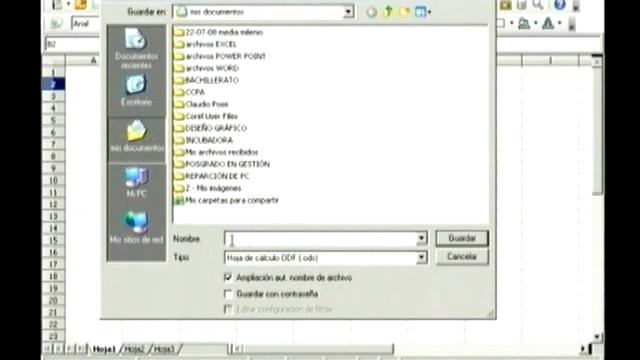640x360 pixels.
Task: Click first-sheet navigation arrow near tabs
Action: tap(48, 349)
